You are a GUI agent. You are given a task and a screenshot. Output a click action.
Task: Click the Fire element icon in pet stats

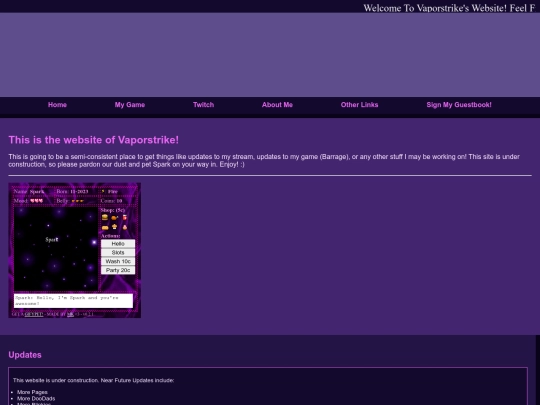(103, 191)
